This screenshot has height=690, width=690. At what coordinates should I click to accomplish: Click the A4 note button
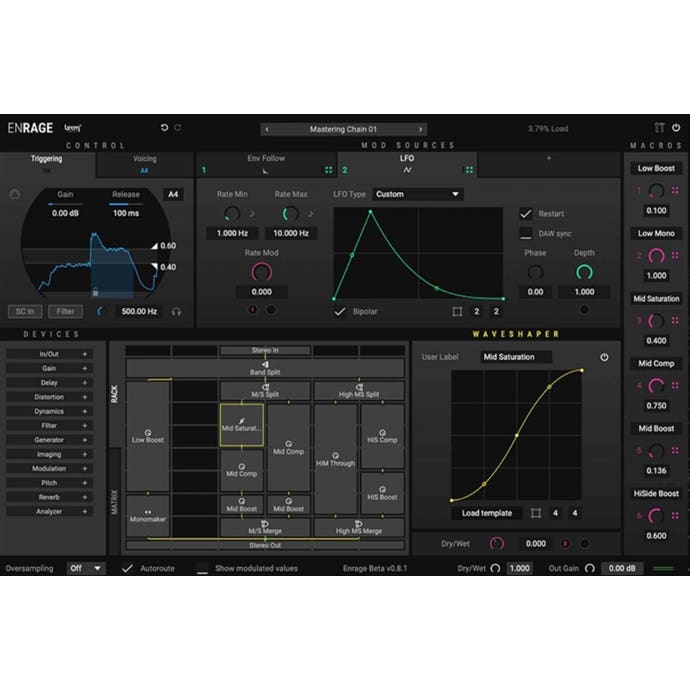(x=173, y=194)
